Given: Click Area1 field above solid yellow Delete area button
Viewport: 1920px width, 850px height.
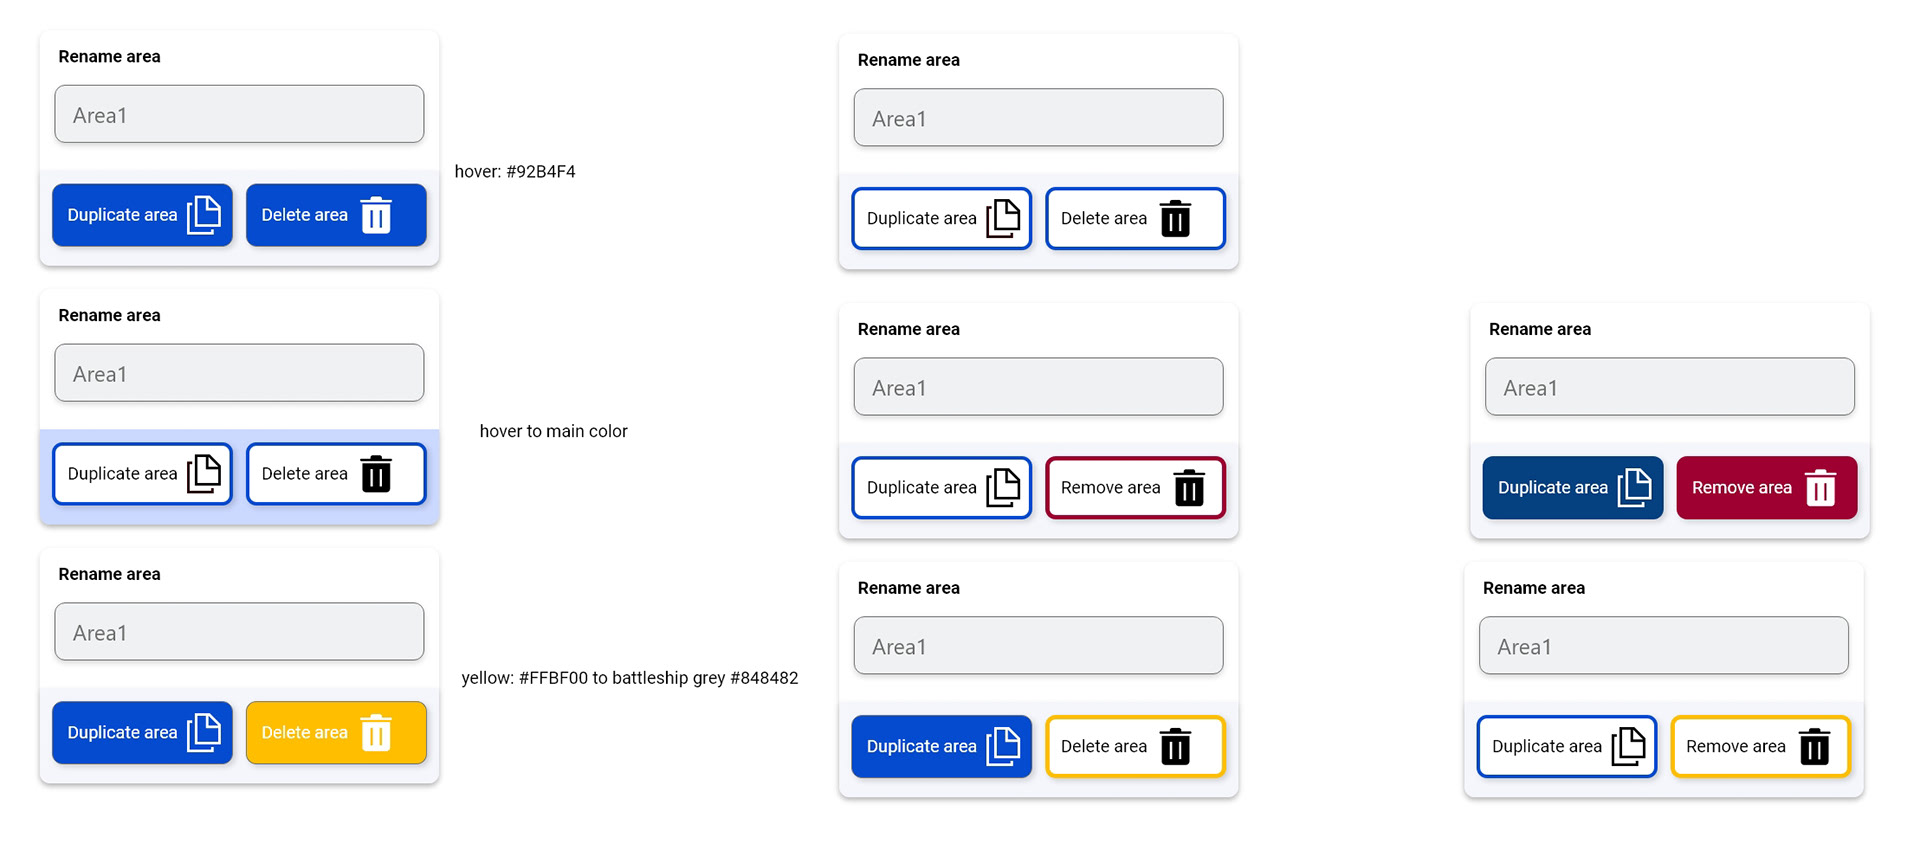Looking at the screenshot, I should (239, 631).
